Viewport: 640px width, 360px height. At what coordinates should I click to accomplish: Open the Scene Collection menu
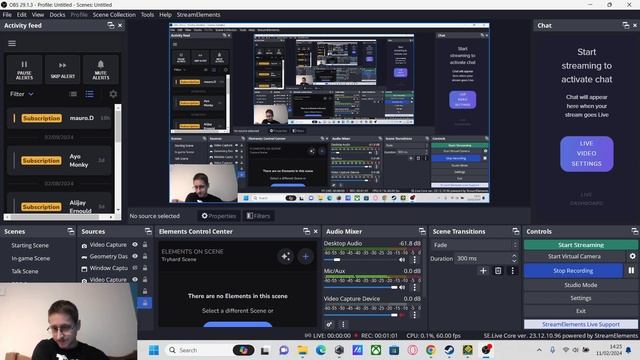pyautogui.click(x=114, y=15)
